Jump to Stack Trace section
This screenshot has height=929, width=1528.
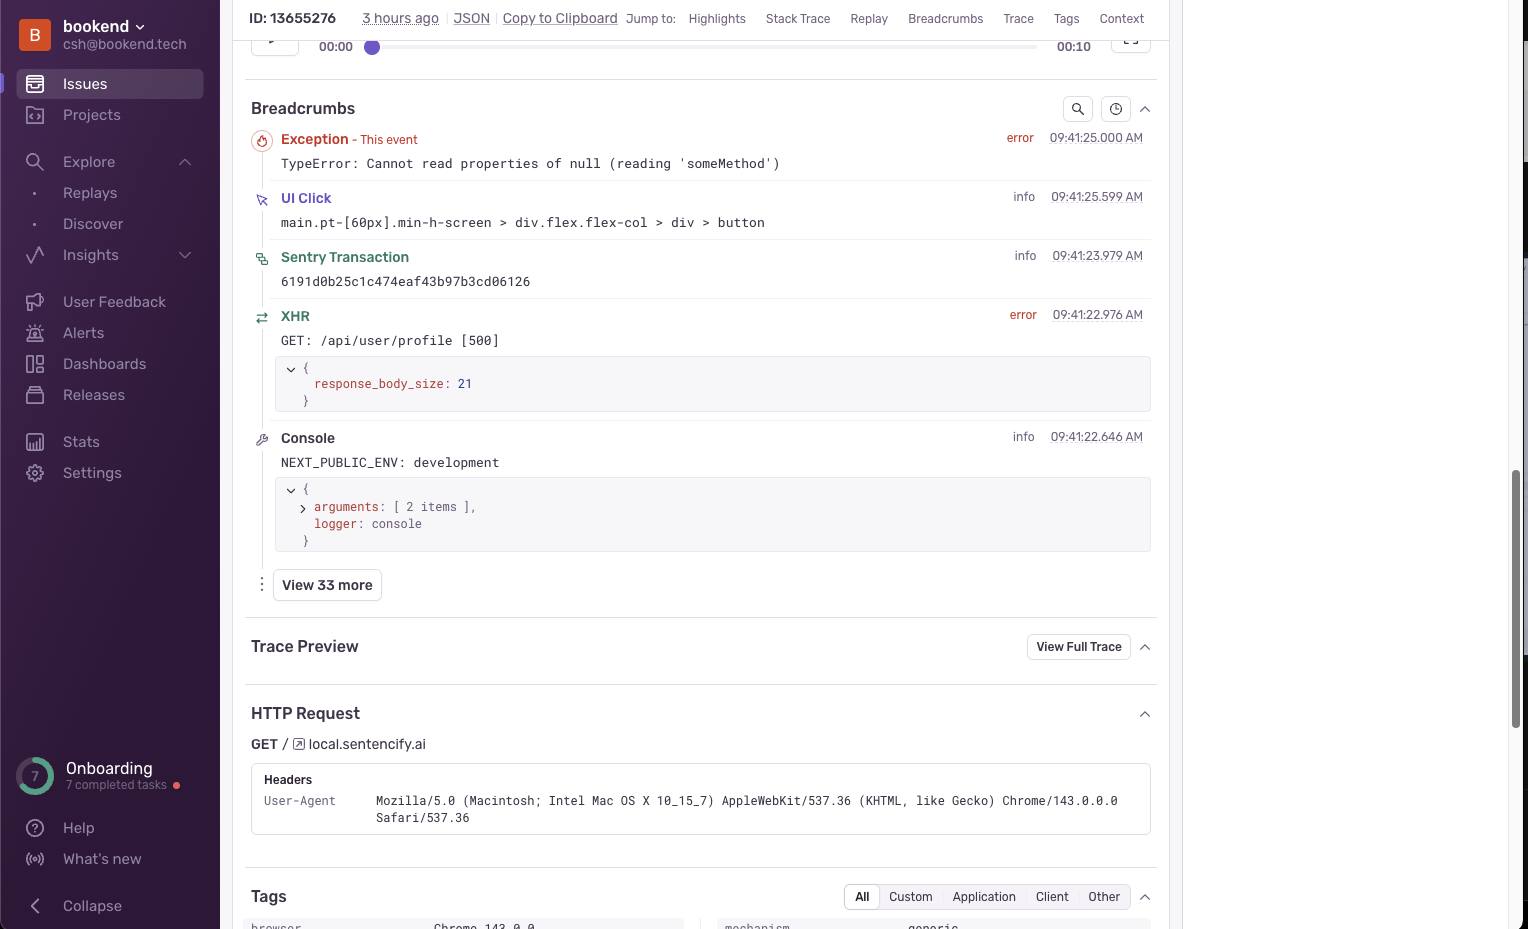point(797,19)
